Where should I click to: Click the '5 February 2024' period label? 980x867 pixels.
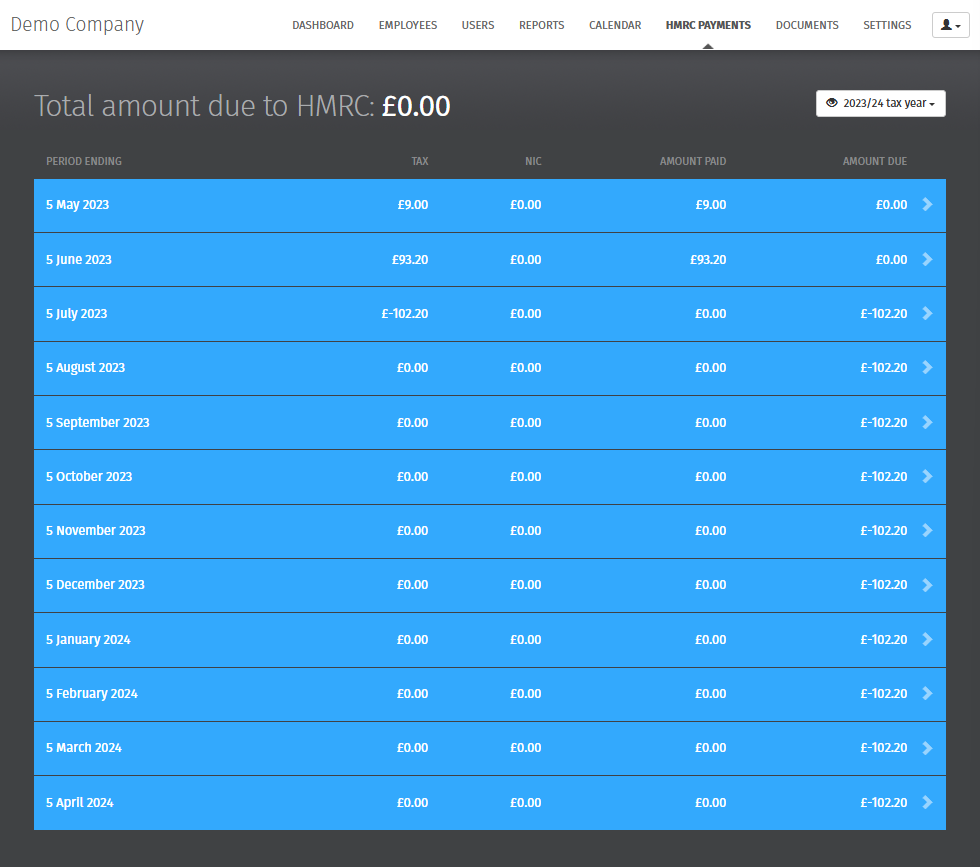point(92,694)
